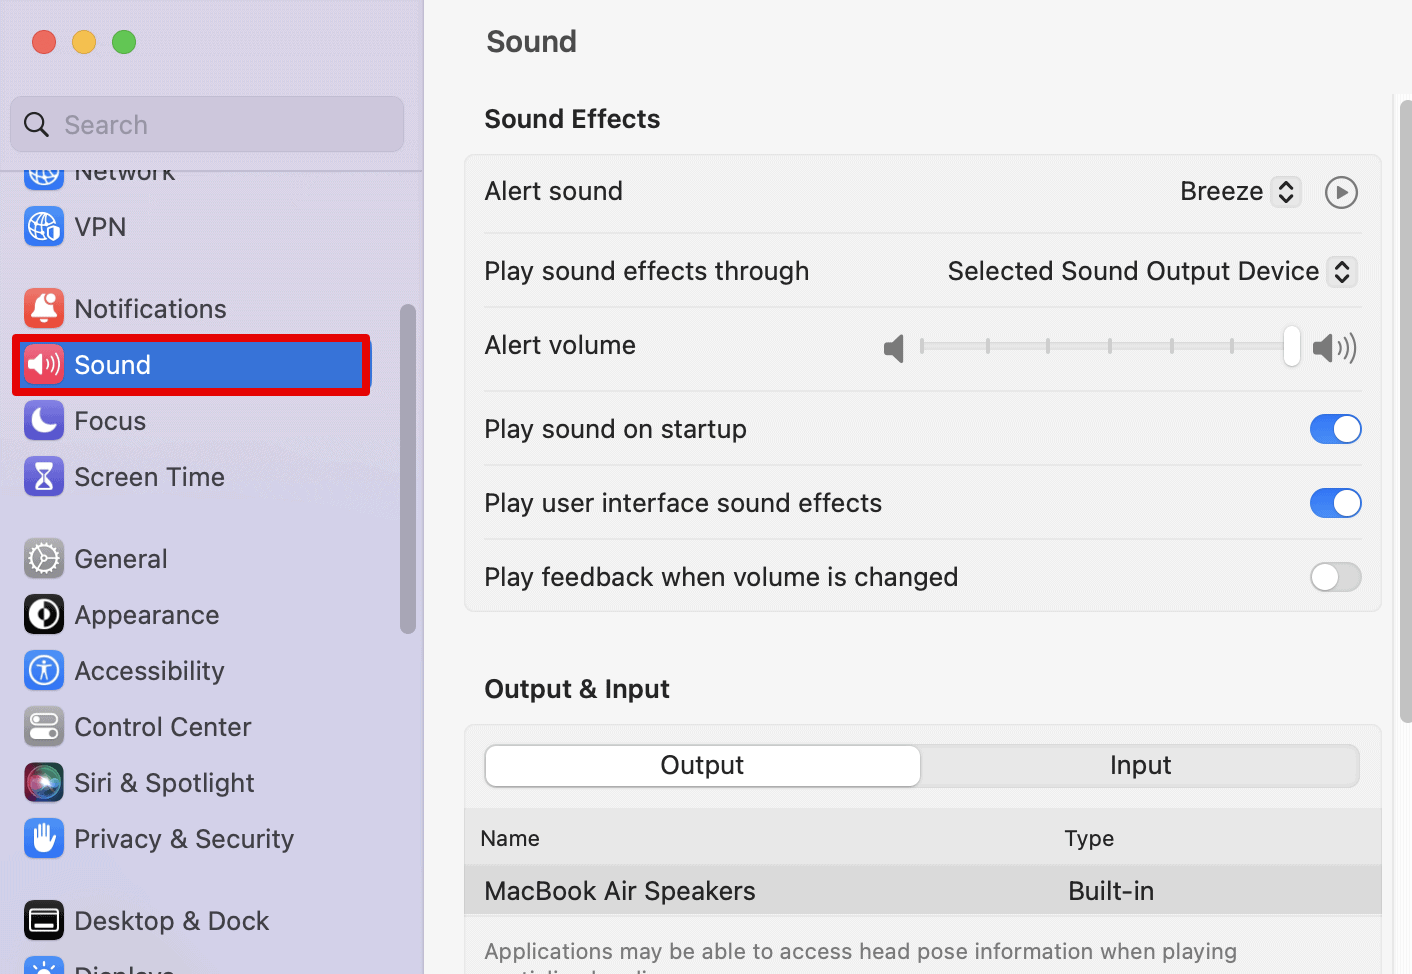Open Screen Time hourglass icon
Image resolution: width=1412 pixels, height=974 pixels.
(x=44, y=477)
